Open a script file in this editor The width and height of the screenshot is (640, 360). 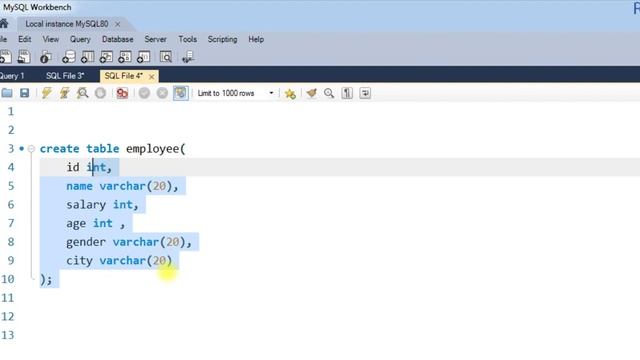[x=7, y=93]
